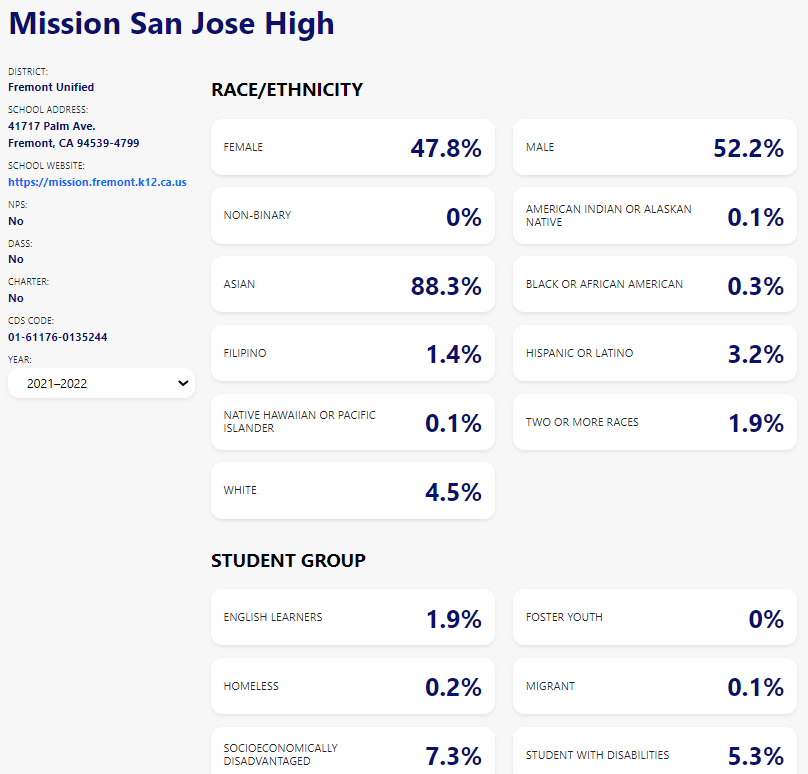Select the Asian 88.3% card
Screen dimensions: 808x774
pos(352,285)
